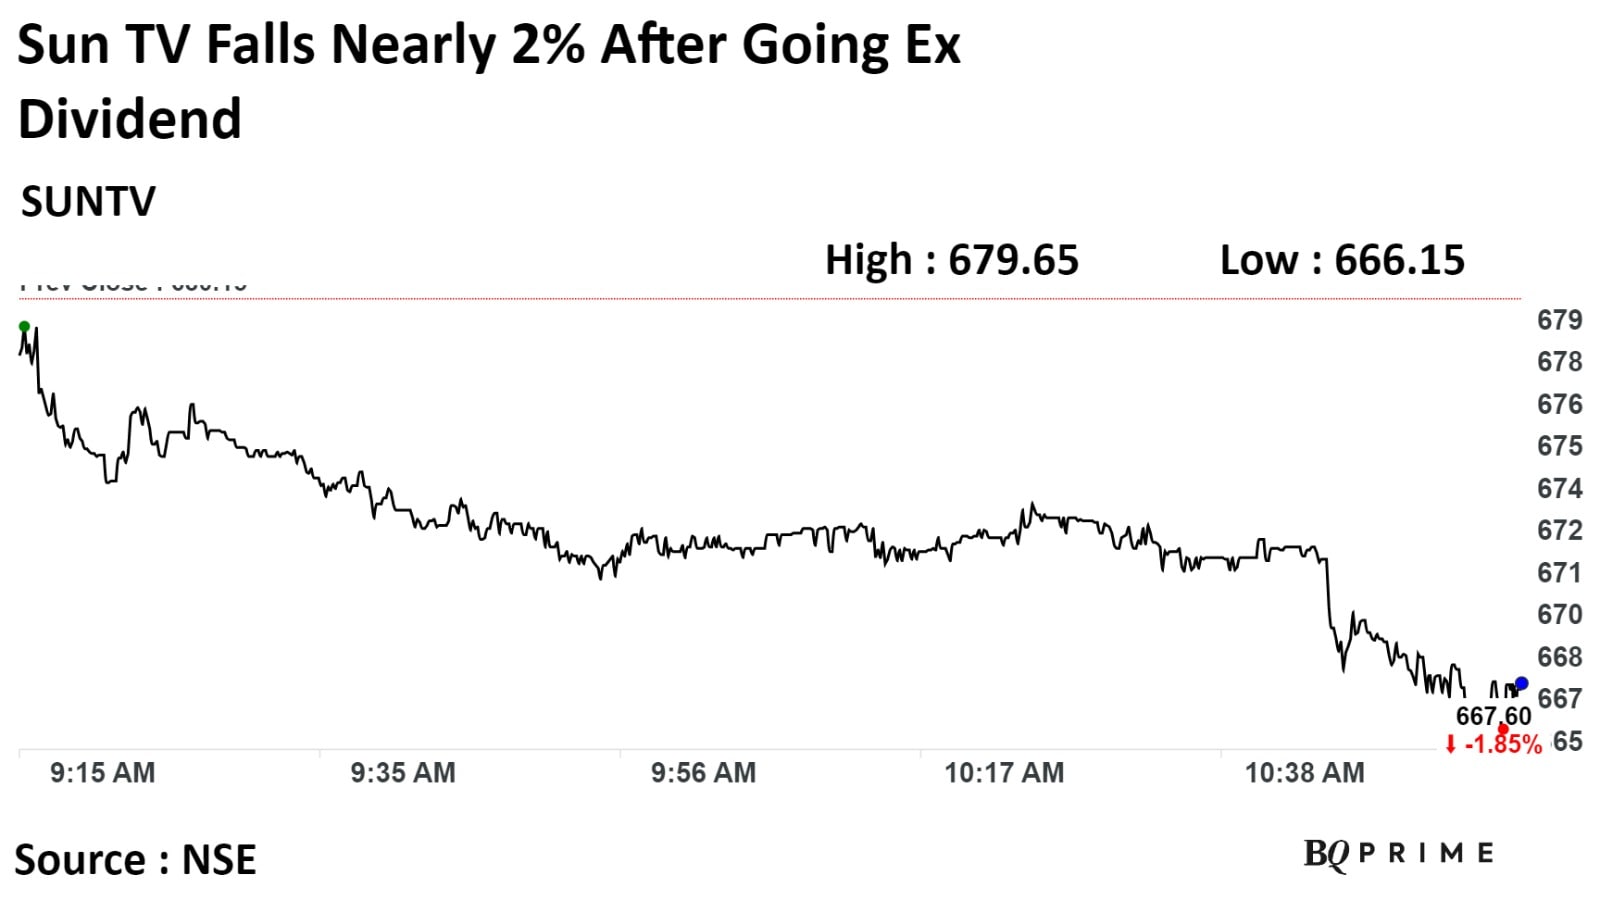Click the 9:35 AM time axis label
The image size is (1600, 900).
[x=403, y=773]
